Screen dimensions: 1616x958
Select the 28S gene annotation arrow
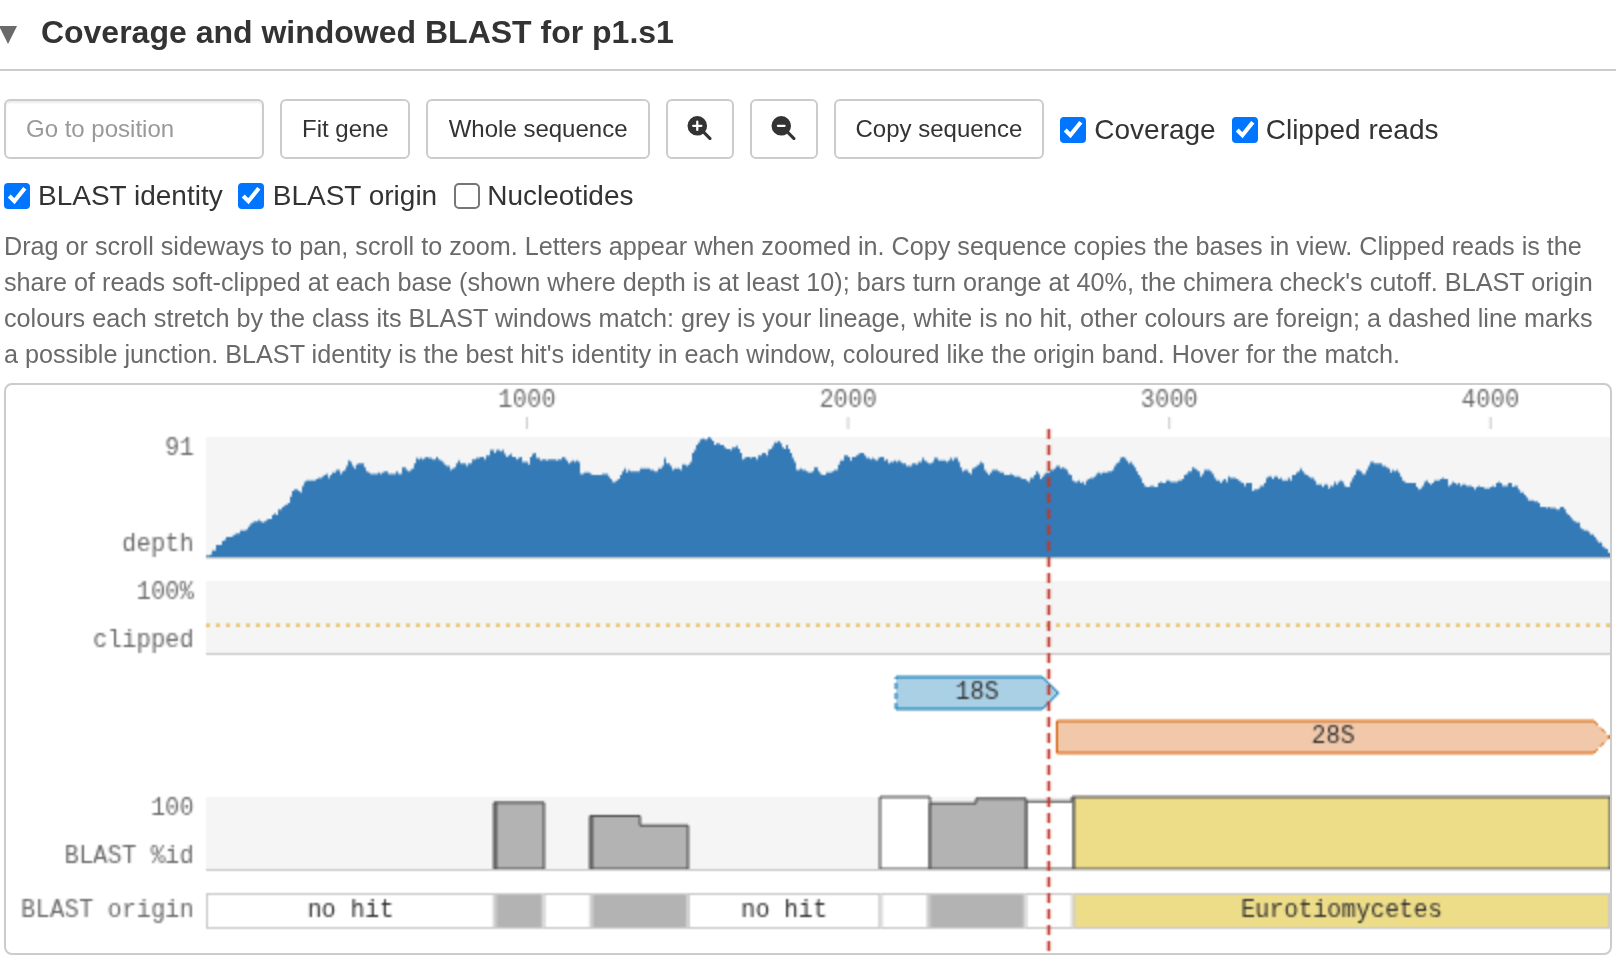(x=1332, y=736)
